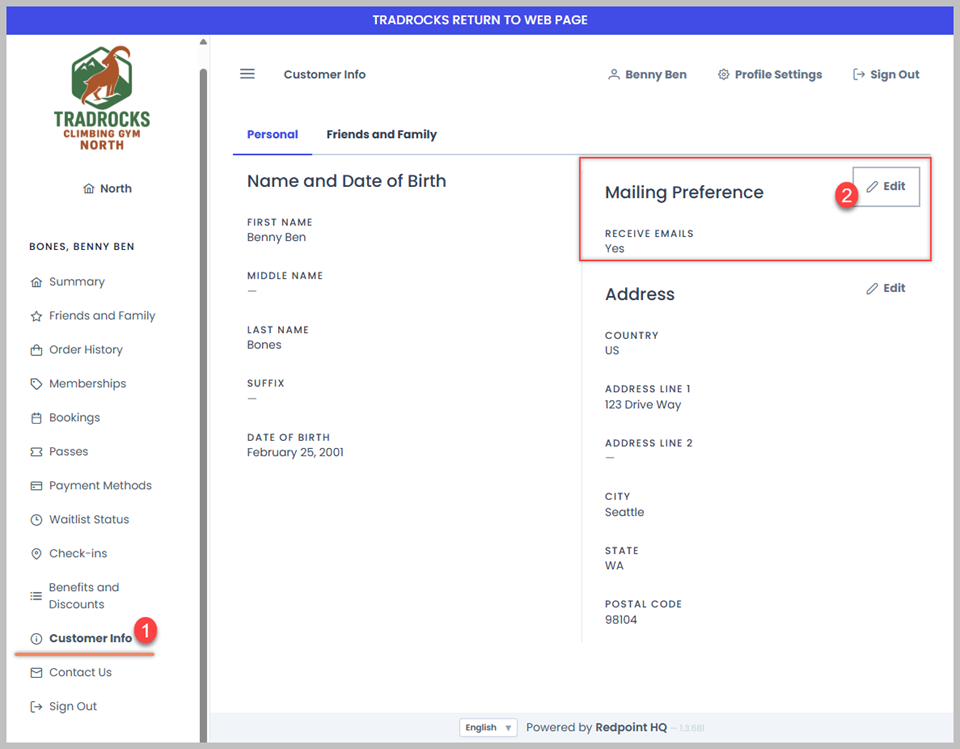
Task: Click Sign Out text in sidebar
Action: tap(73, 707)
